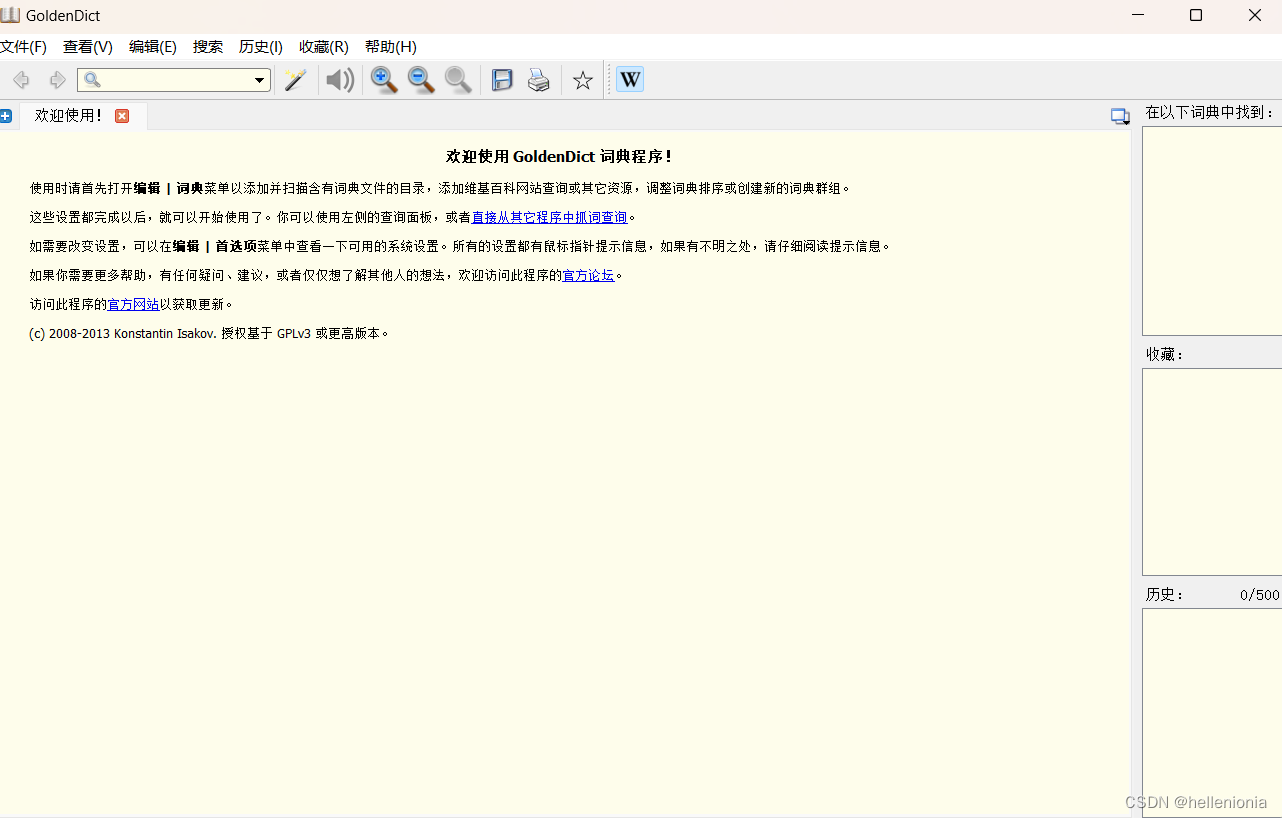The width and height of the screenshot is (1282, 818).
Task: Open the tab list icon at right
Action: click(1120, 117)
